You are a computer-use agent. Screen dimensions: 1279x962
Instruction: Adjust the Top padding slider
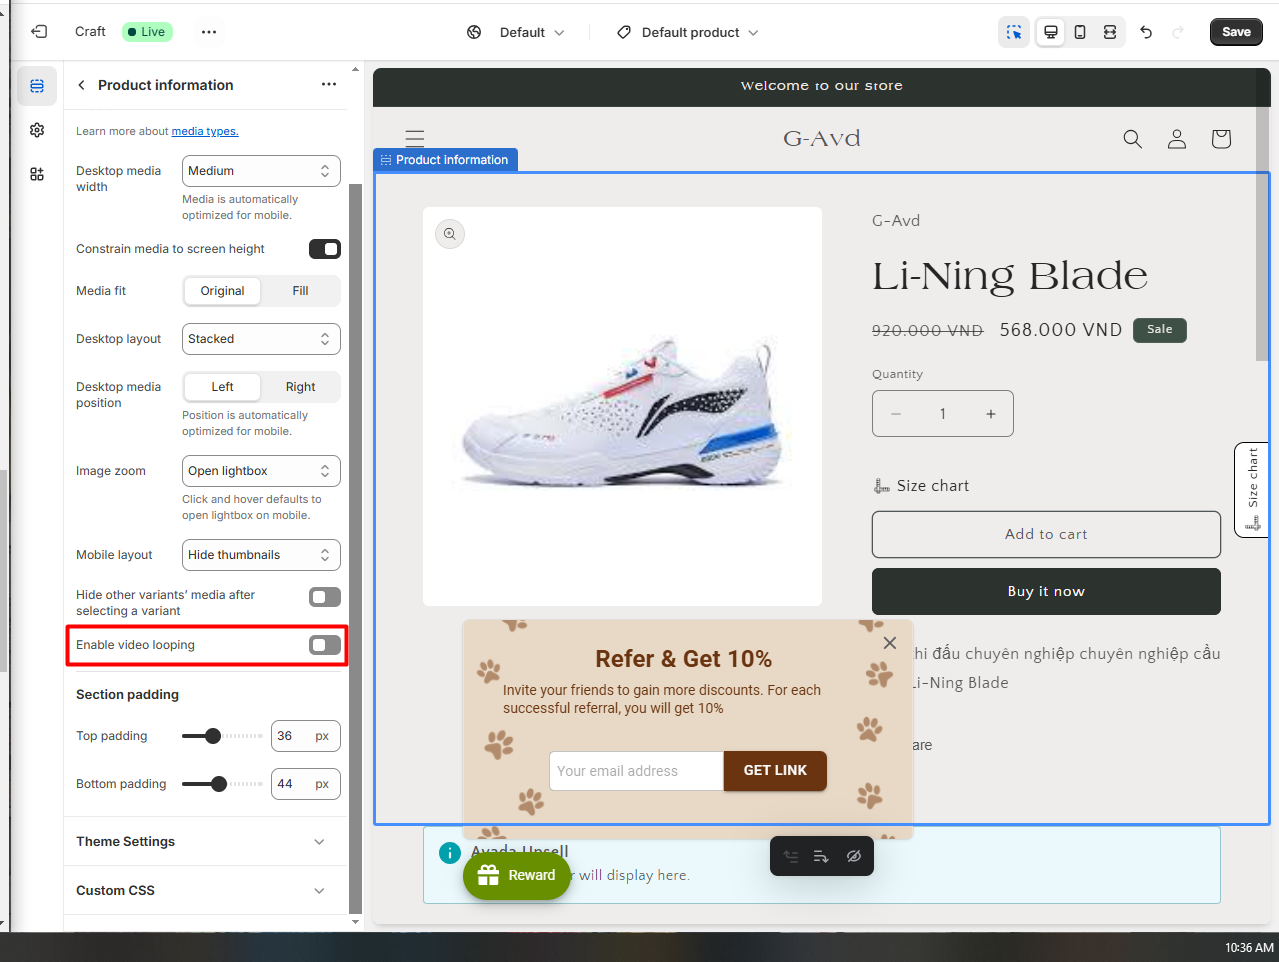[213, 736]
